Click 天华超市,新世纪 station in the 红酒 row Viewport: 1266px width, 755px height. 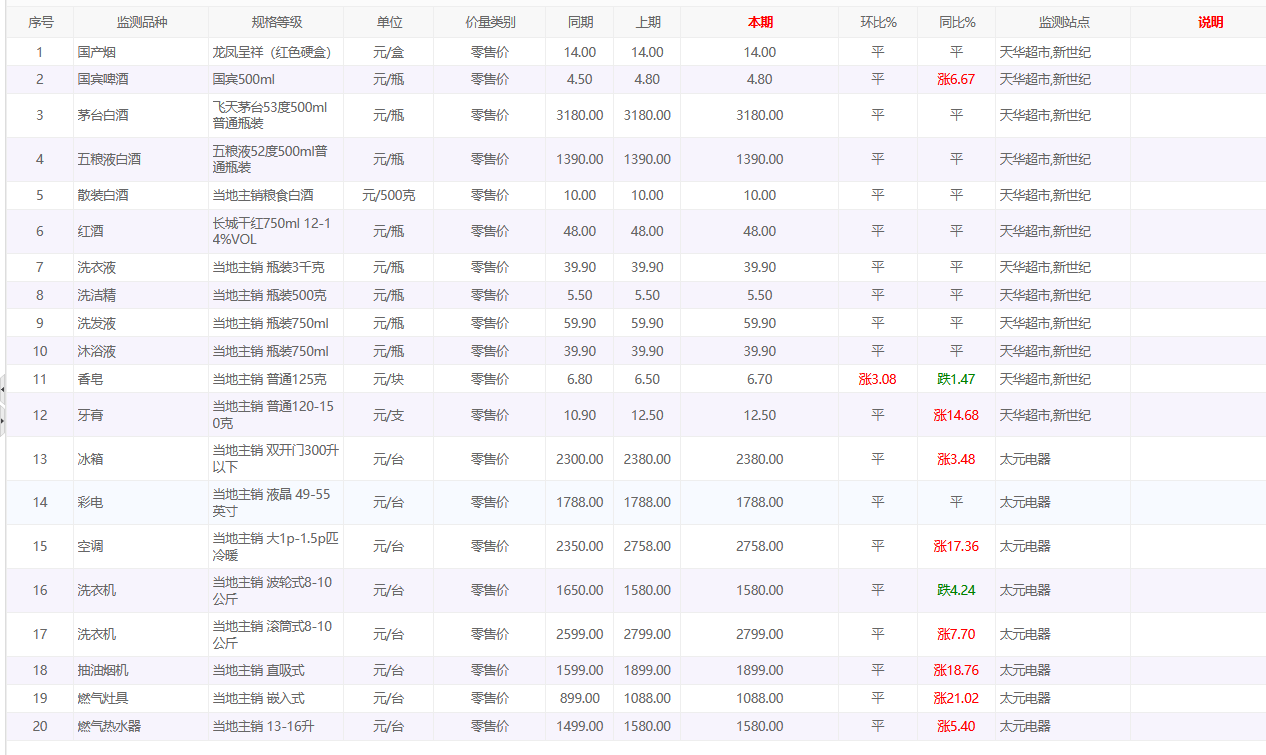click(x=1045, y=231)
